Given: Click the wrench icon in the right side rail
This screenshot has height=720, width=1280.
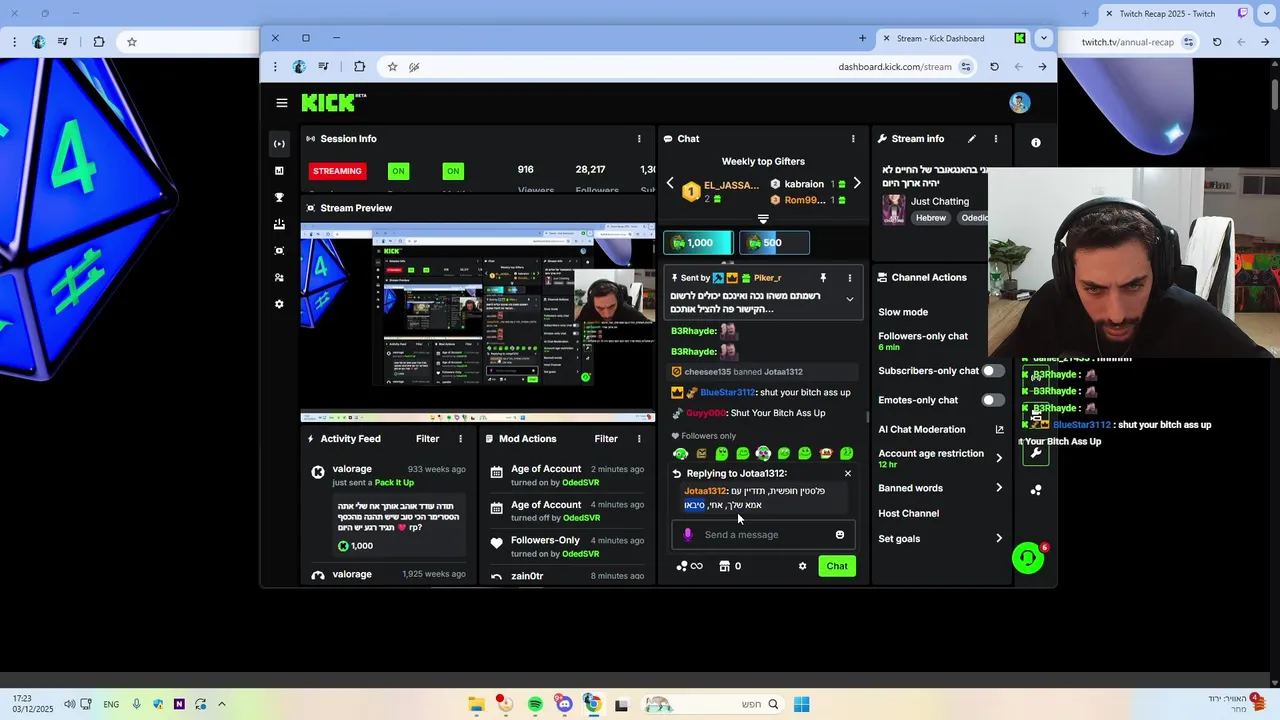Looking at the screenshot, I should click(x=1036, y=453).
